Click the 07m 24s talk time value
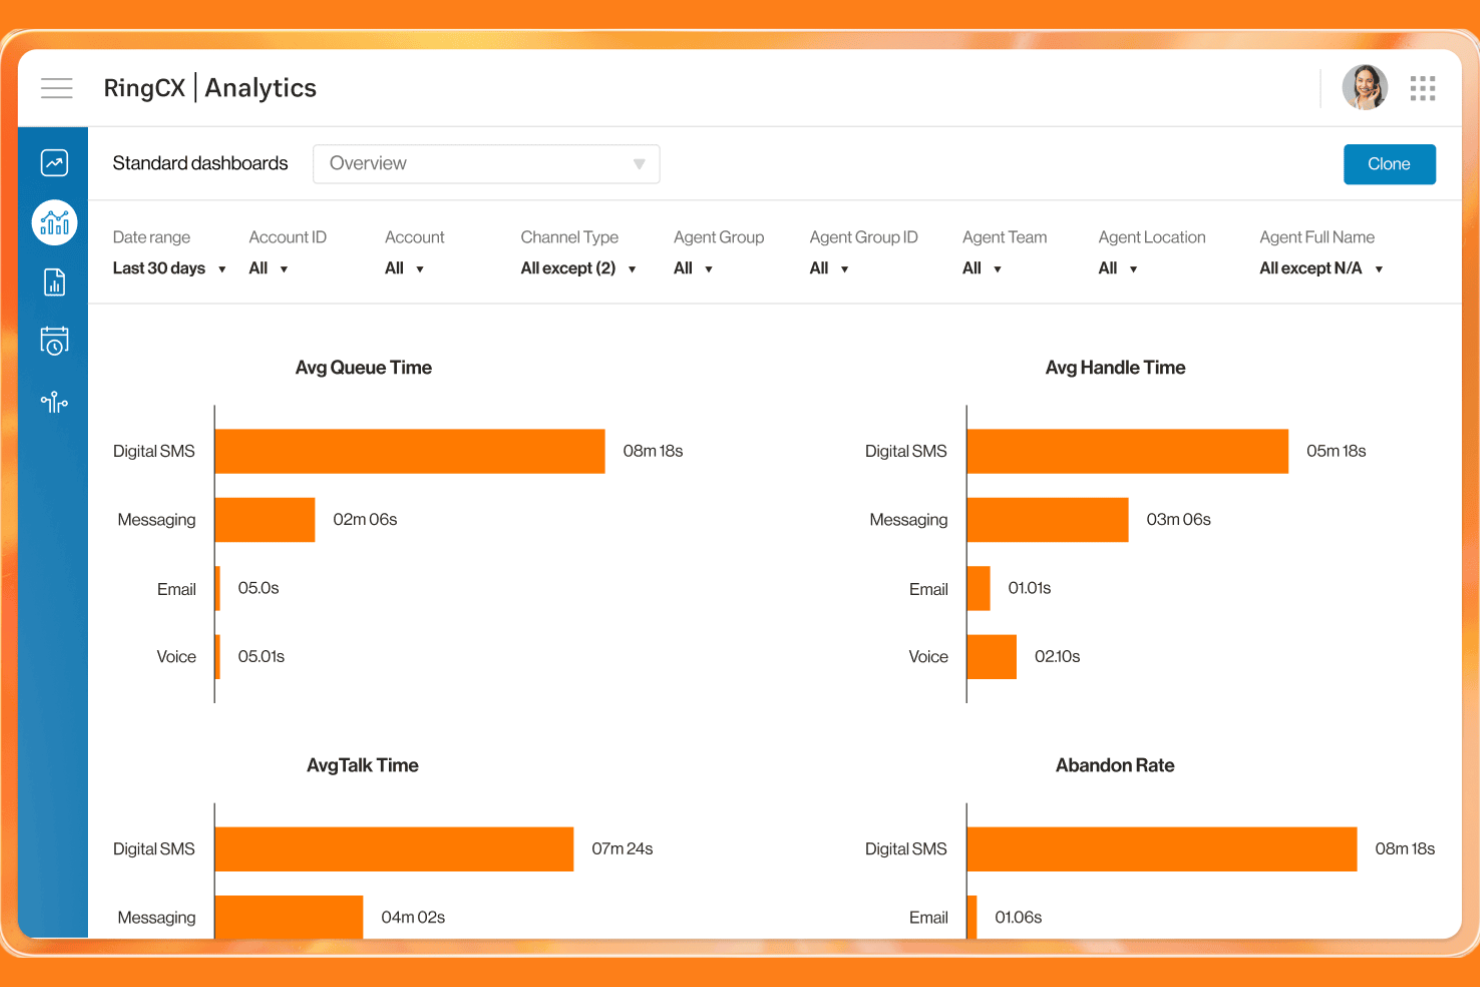This screenshot has height=987, width=1480. 622,849
